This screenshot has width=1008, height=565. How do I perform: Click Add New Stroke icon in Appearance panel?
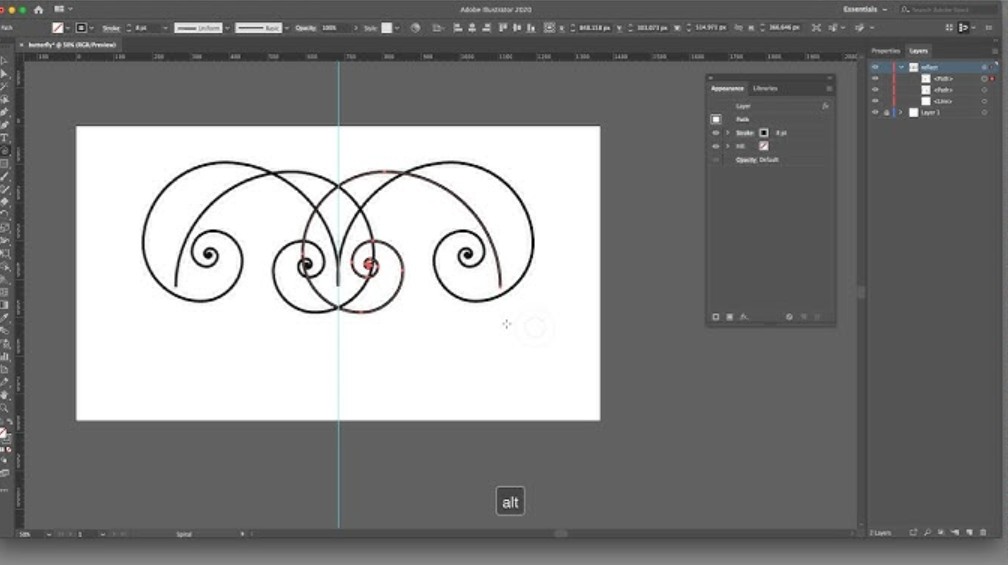click(715, 317)
